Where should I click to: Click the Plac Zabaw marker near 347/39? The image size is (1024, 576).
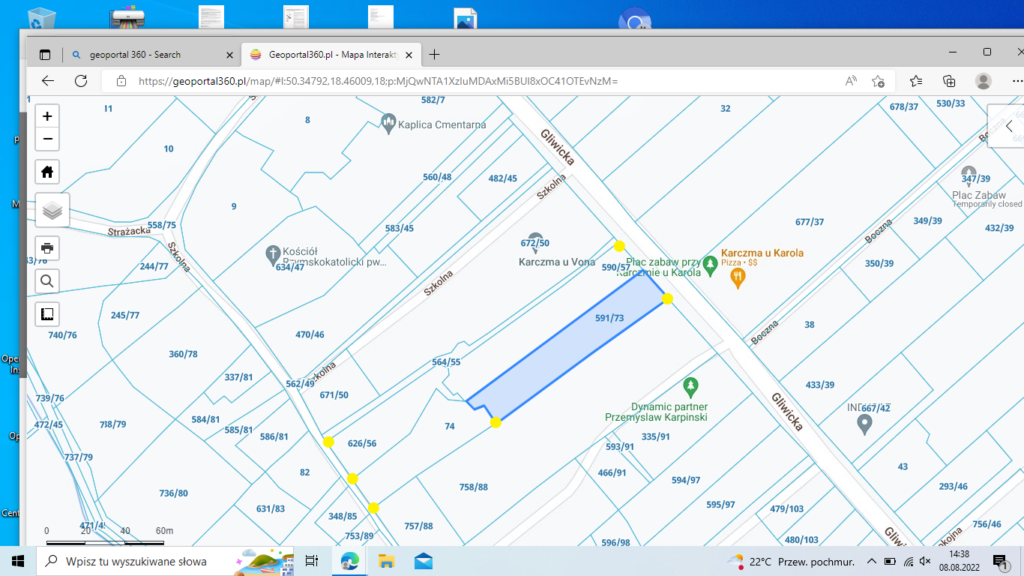(x=968, y=175)
